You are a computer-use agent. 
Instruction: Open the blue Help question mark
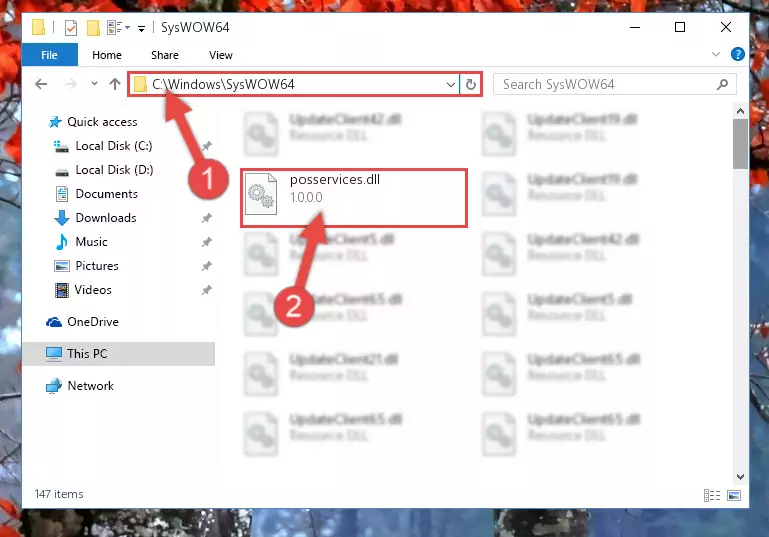pyautogui.click(x=737, y=54)
